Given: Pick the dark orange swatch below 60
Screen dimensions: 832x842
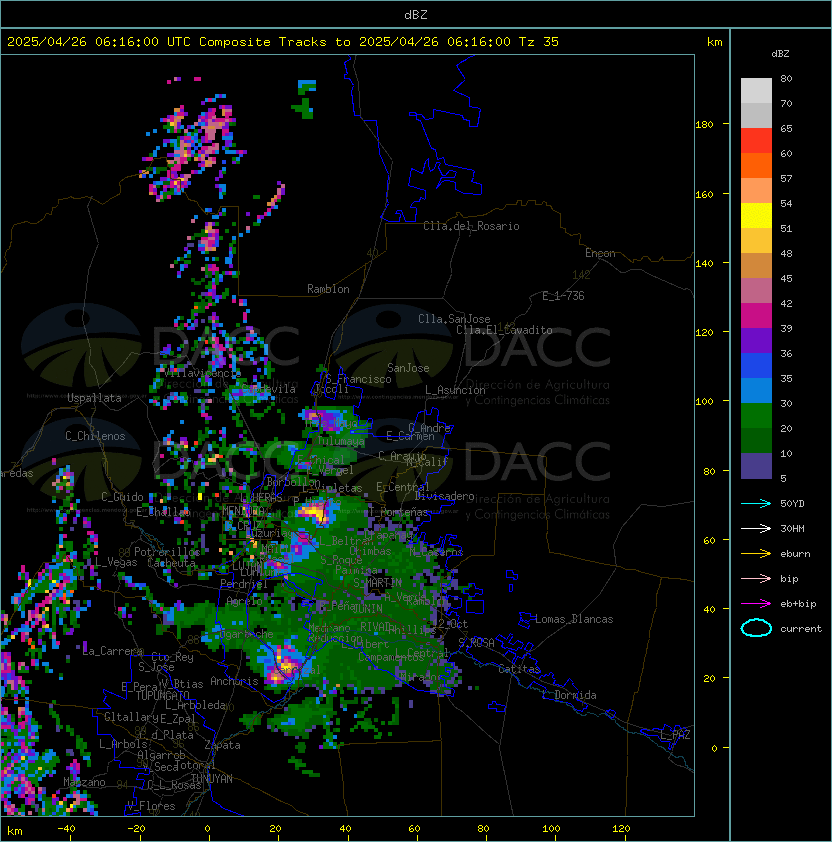Looking at the screenshot, I should 756,165.
